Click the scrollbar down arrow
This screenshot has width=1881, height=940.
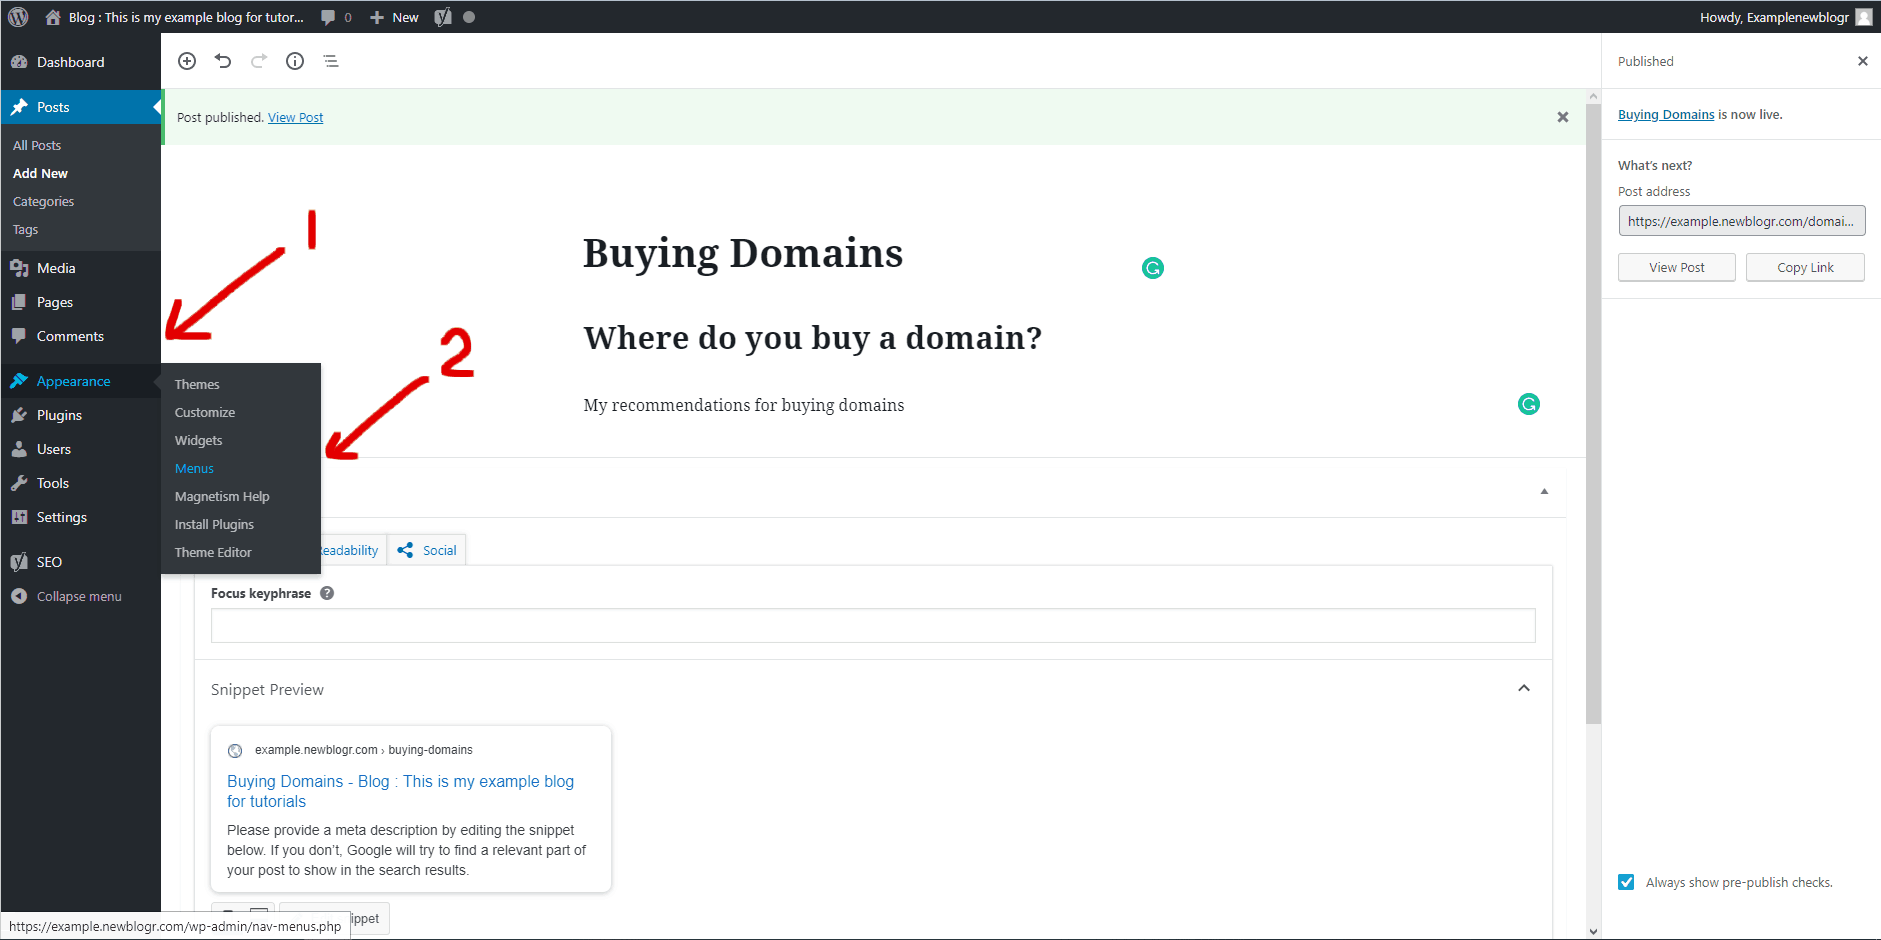1593,931
